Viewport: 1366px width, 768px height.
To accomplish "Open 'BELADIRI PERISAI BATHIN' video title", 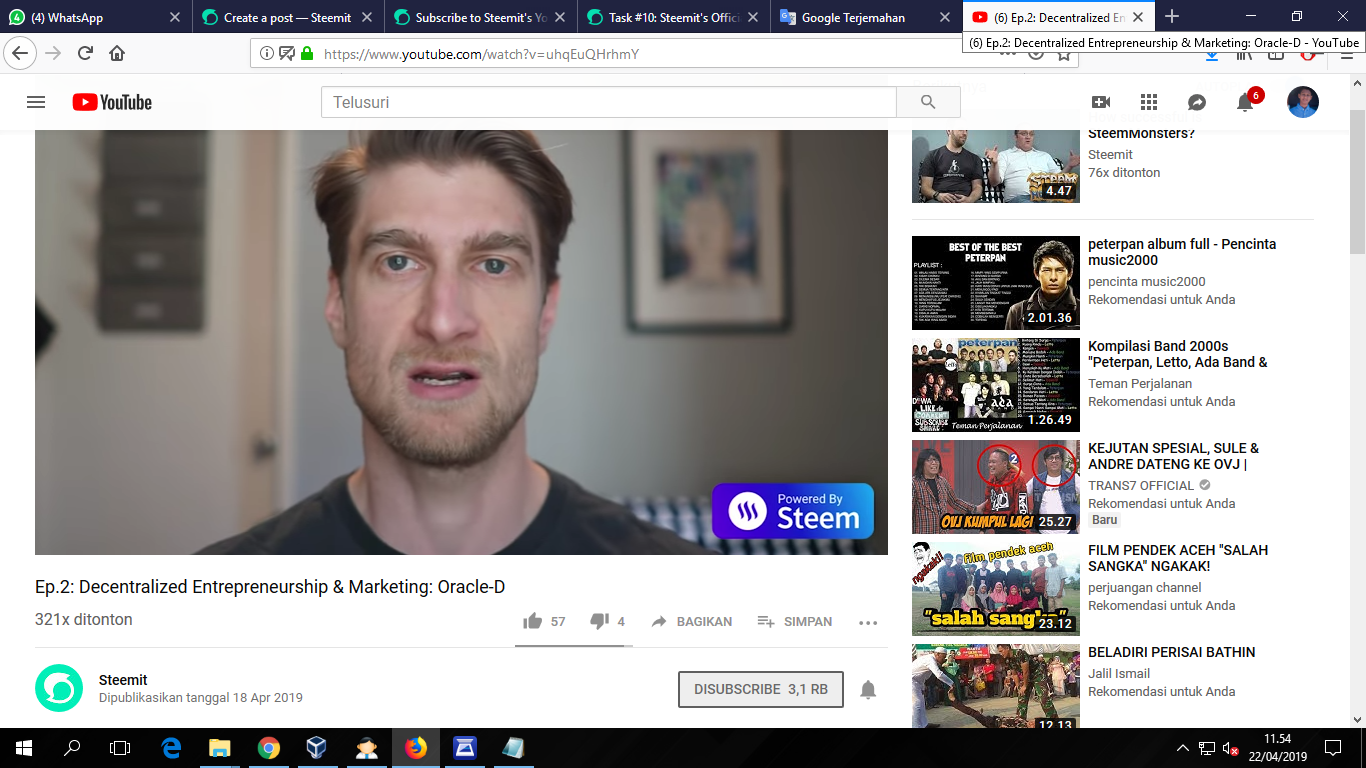I will coord(1172,652).
